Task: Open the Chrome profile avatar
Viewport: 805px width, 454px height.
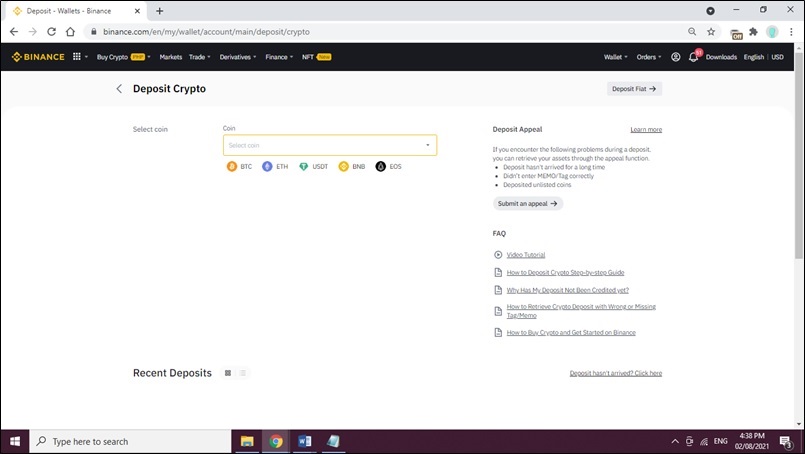Action: coord(772,32)
